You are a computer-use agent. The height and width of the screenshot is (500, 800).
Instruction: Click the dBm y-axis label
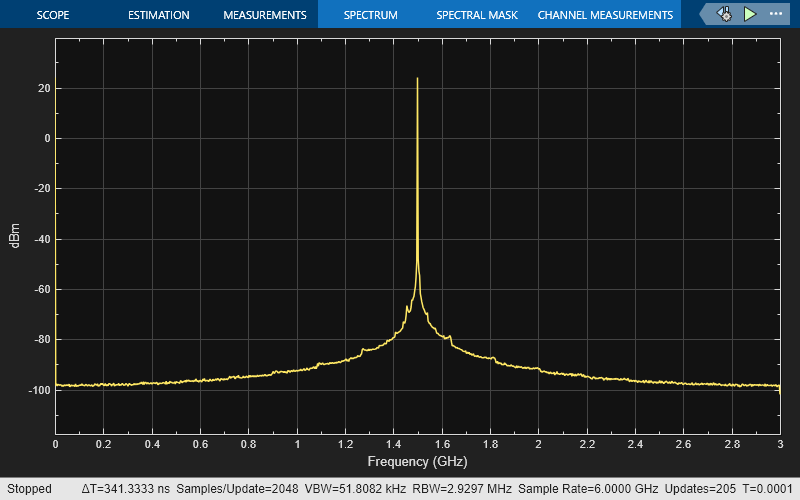point(15,239)
